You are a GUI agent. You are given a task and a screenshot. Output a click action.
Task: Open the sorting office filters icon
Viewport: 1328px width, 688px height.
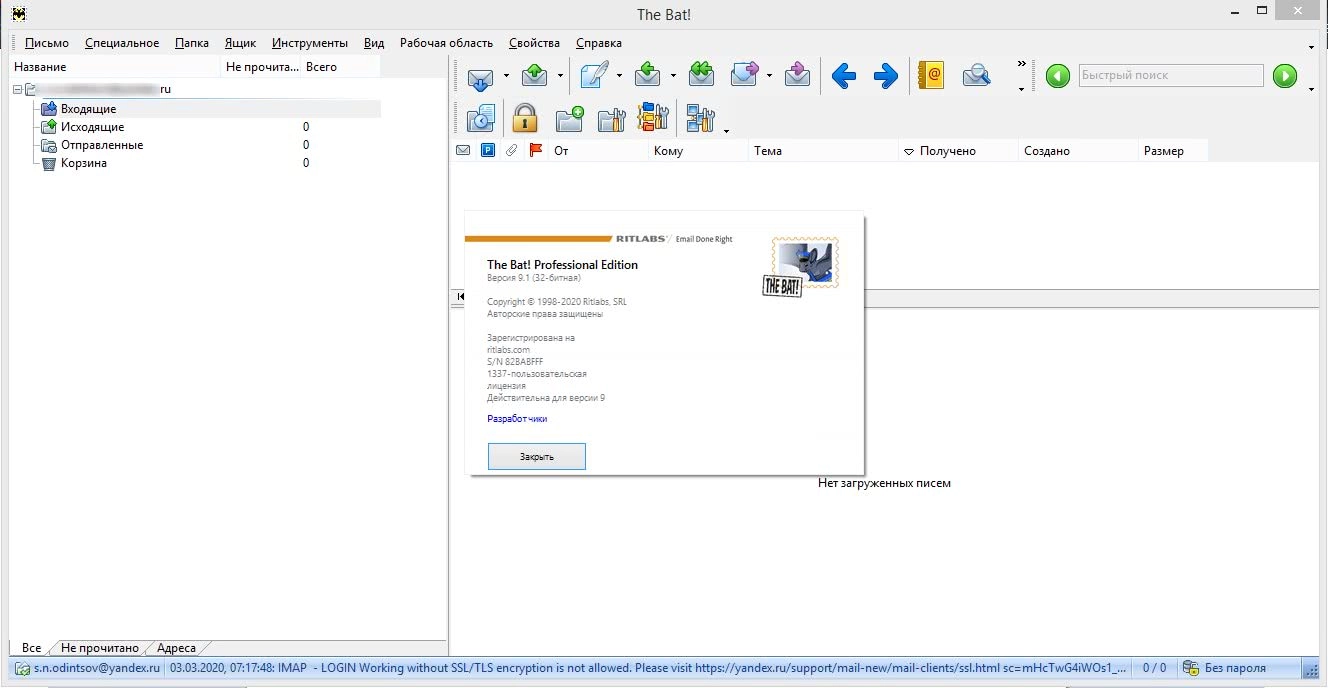[653, 118]
